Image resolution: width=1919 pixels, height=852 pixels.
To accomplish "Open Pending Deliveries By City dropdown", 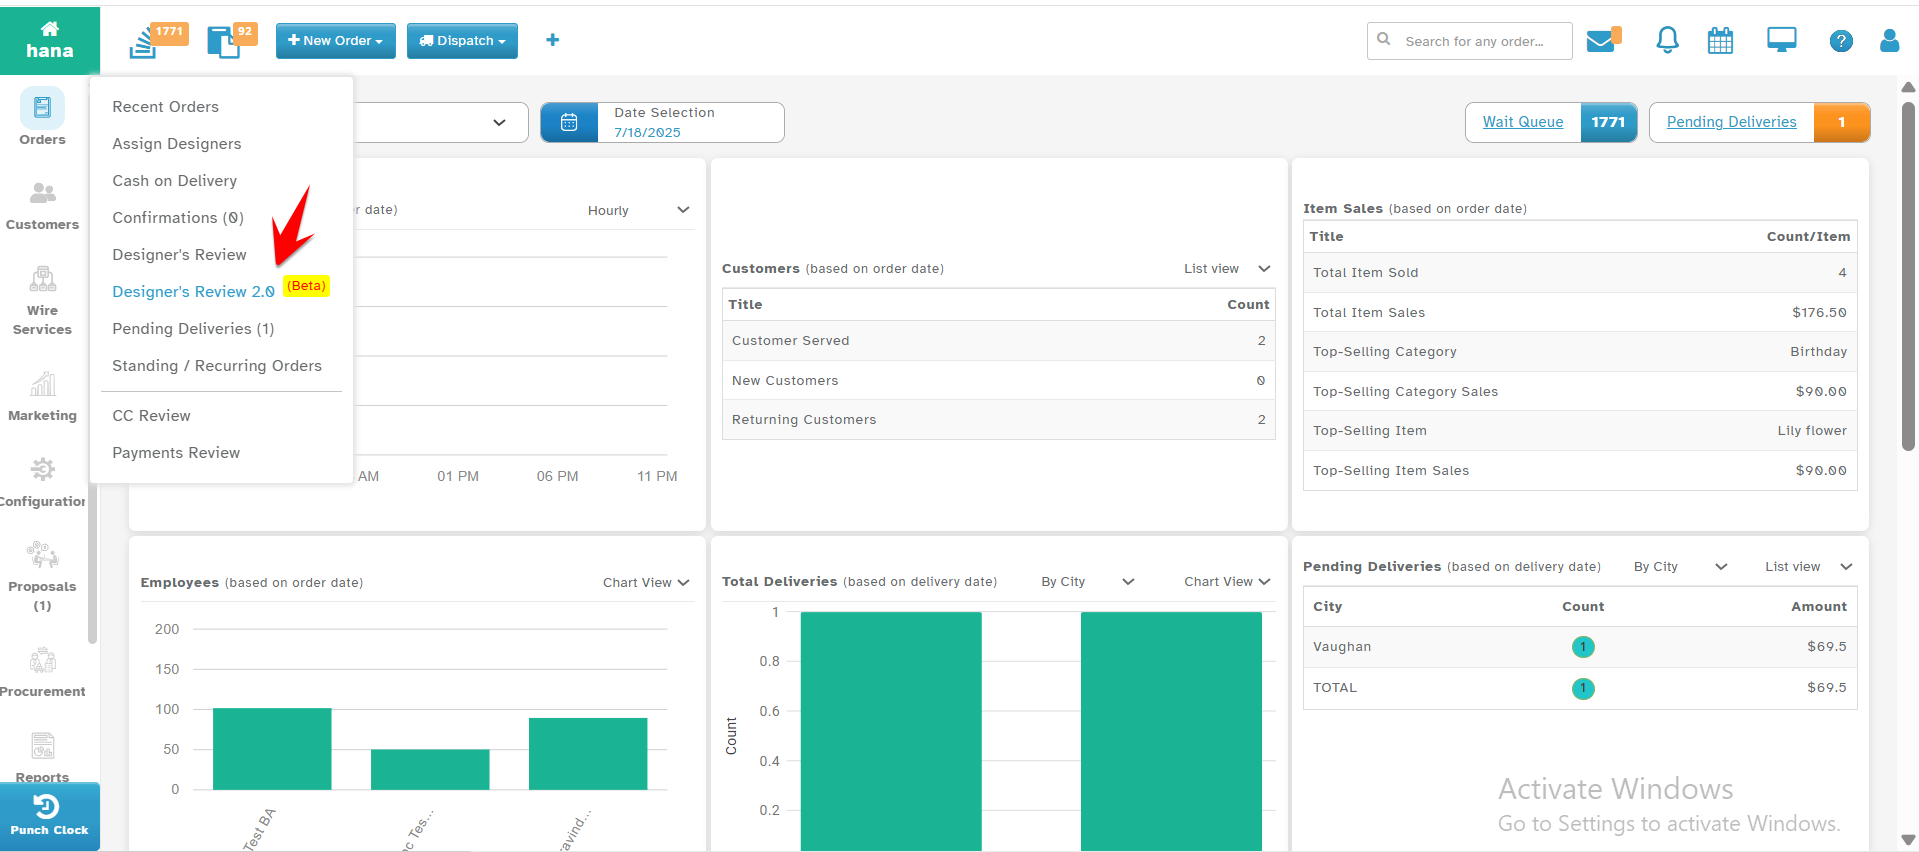I will pyautogui.click(x=1680, y=567).
